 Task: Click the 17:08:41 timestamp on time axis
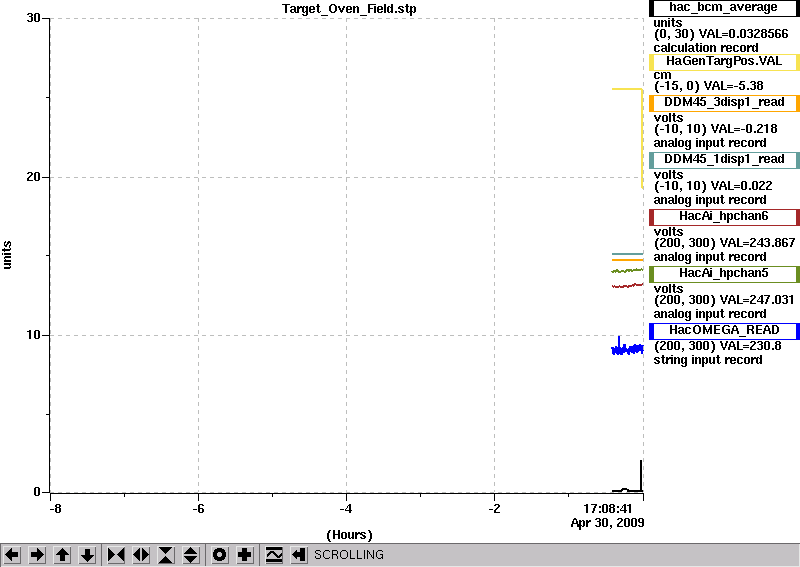608,509
